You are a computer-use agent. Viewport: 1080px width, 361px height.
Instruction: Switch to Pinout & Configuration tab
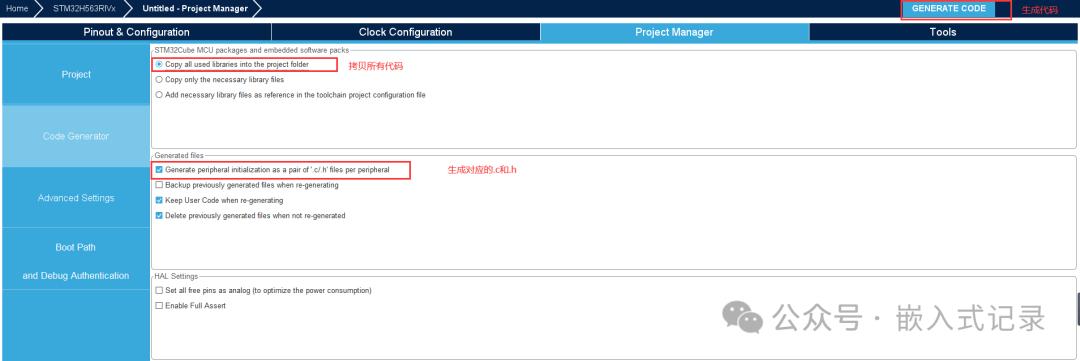(136, 32)
